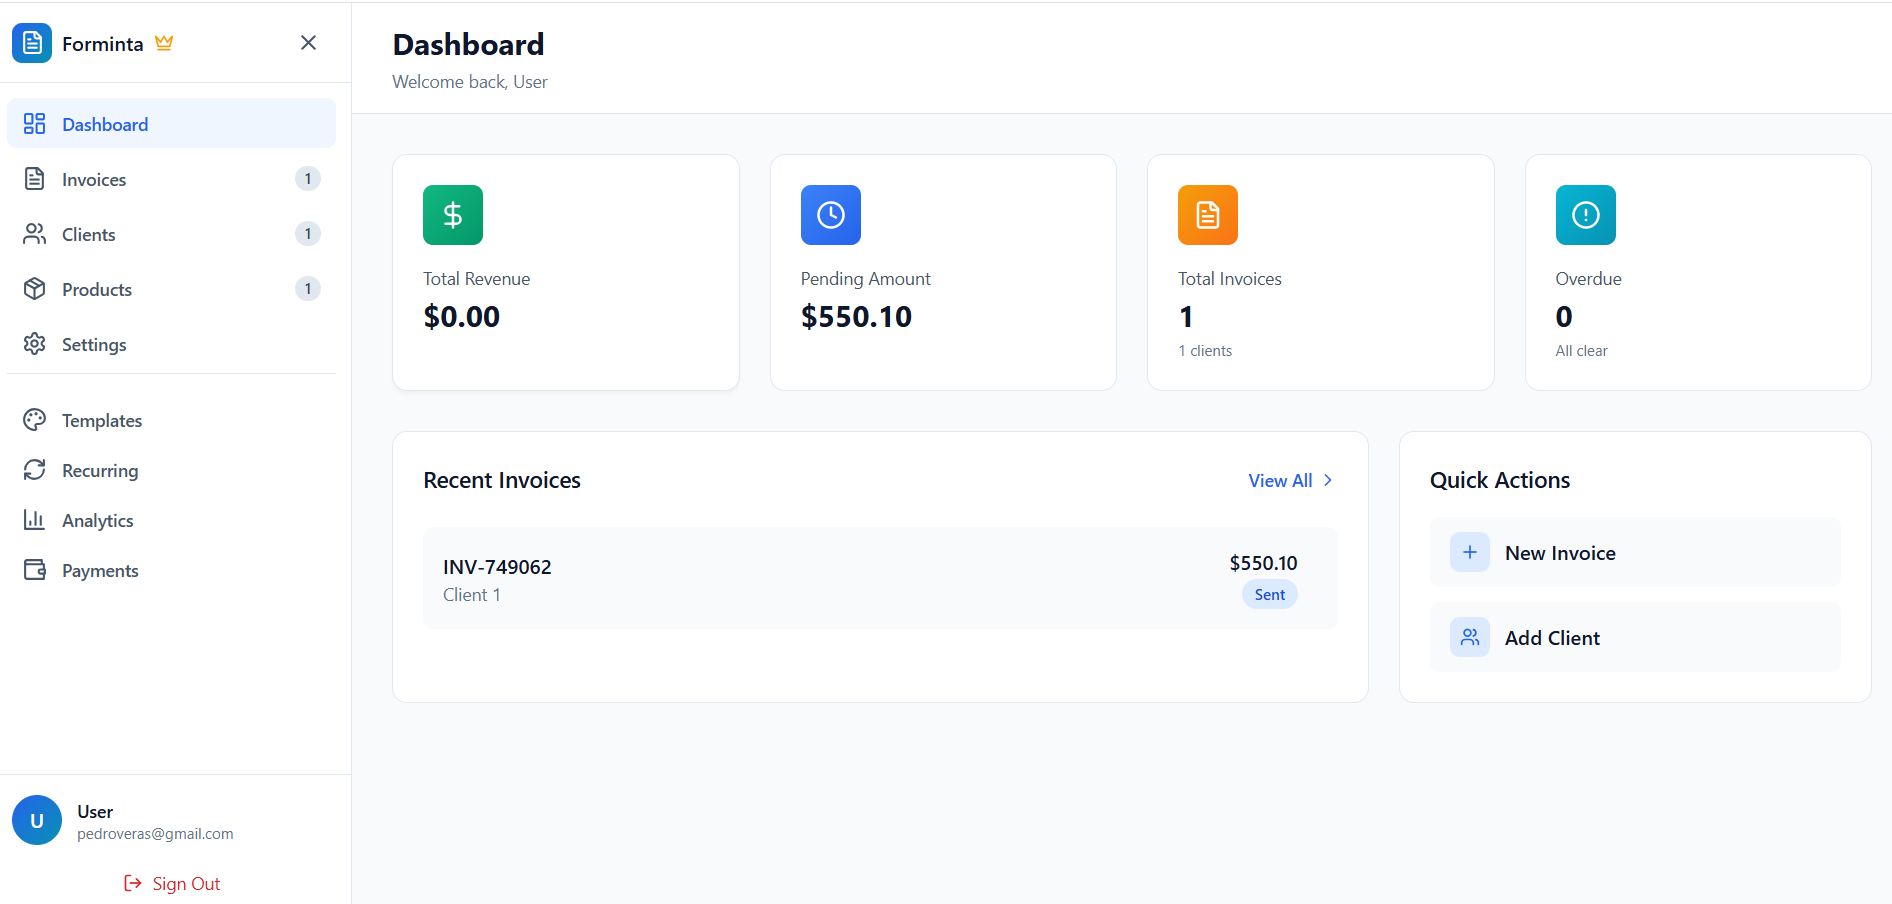1892x904 pixels.
Task: Click the Total Revenue $0.00 value
Action: [x=461, y=317]
